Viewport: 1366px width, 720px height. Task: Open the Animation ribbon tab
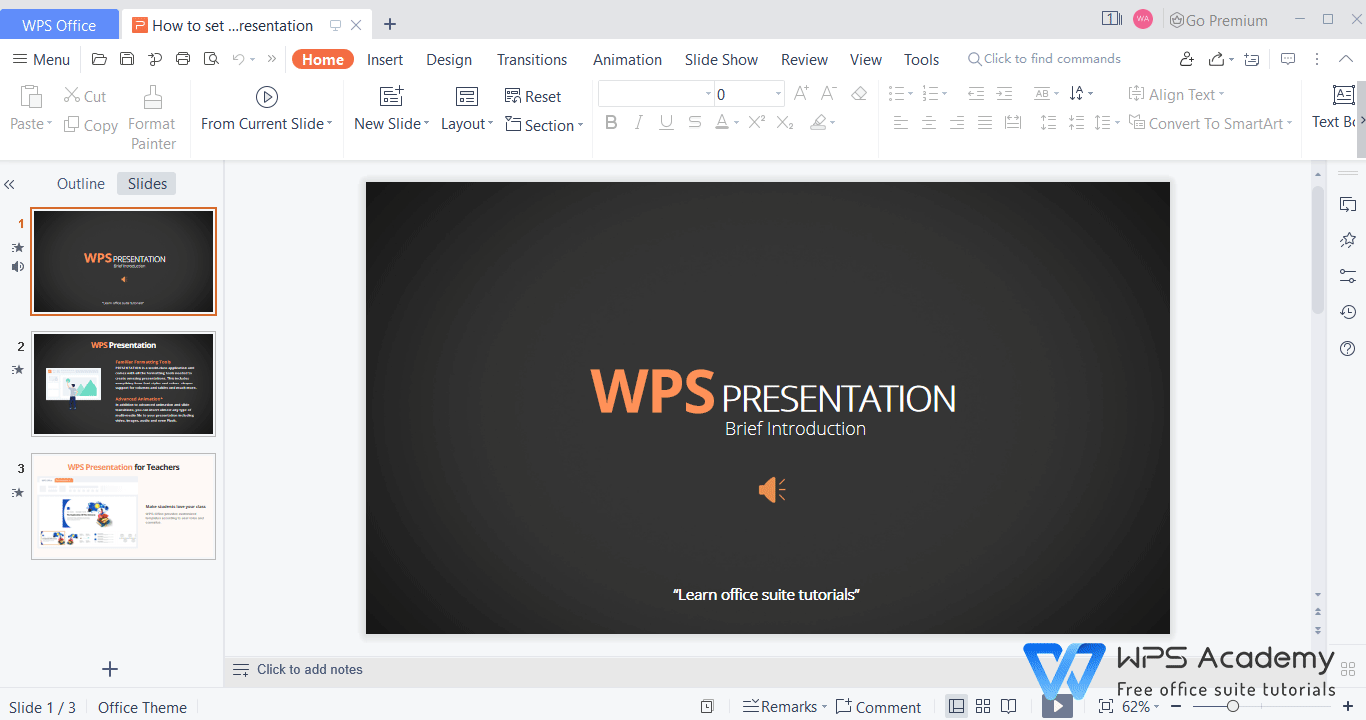tap(628, 59)
